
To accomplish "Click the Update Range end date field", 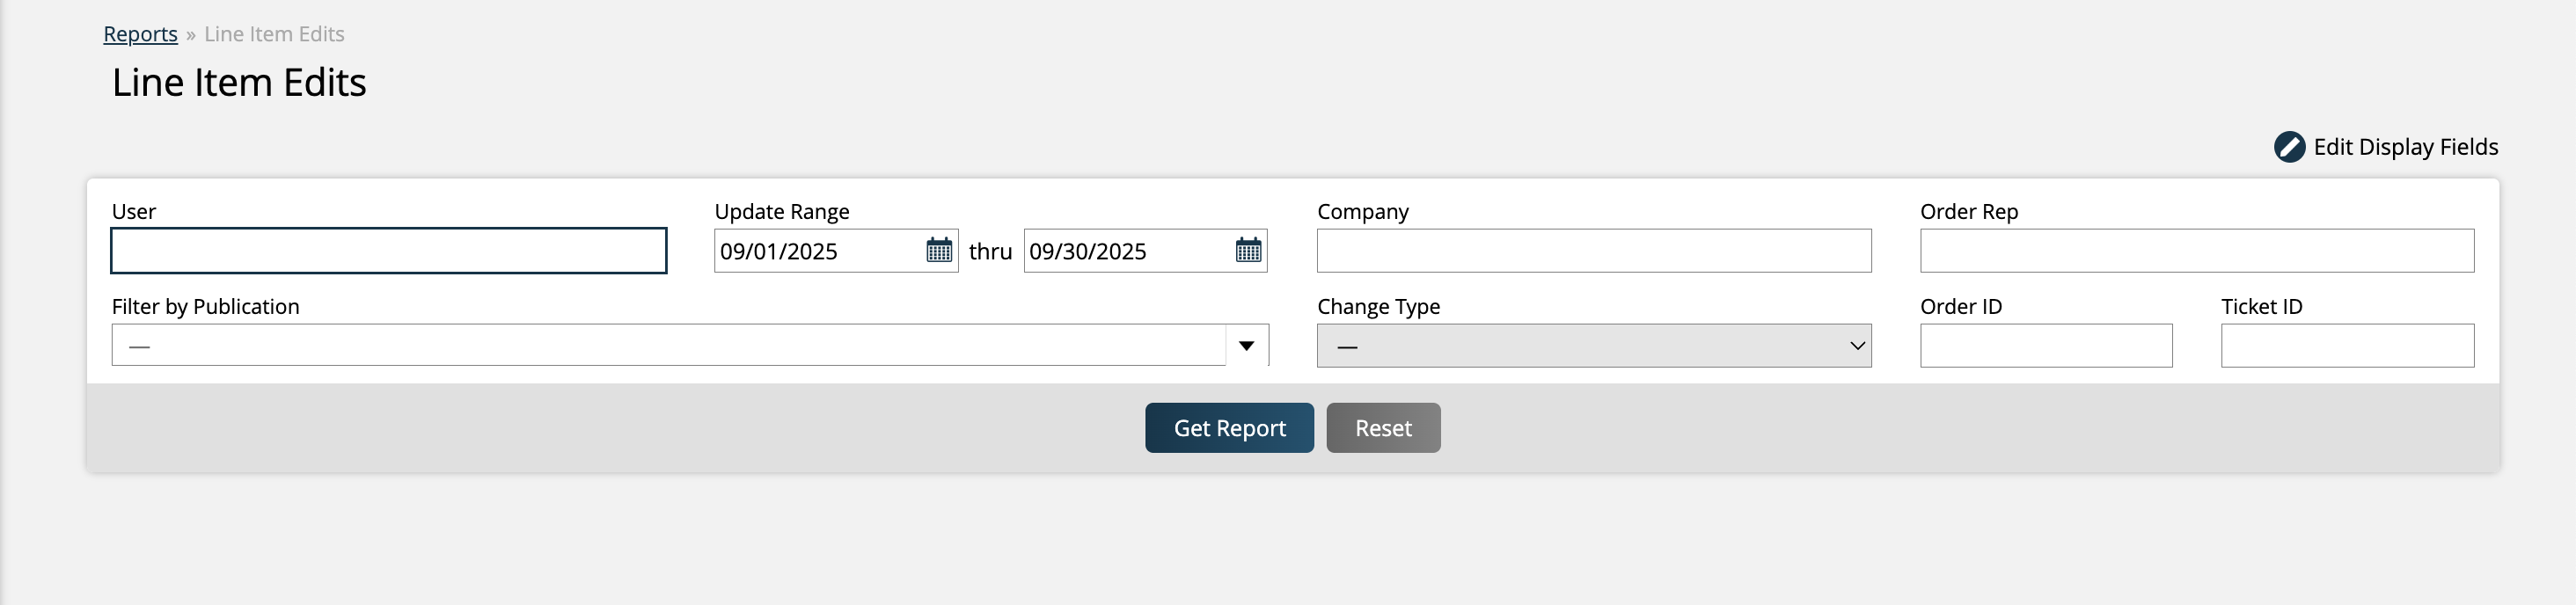I will click(x=1127, y=251).
